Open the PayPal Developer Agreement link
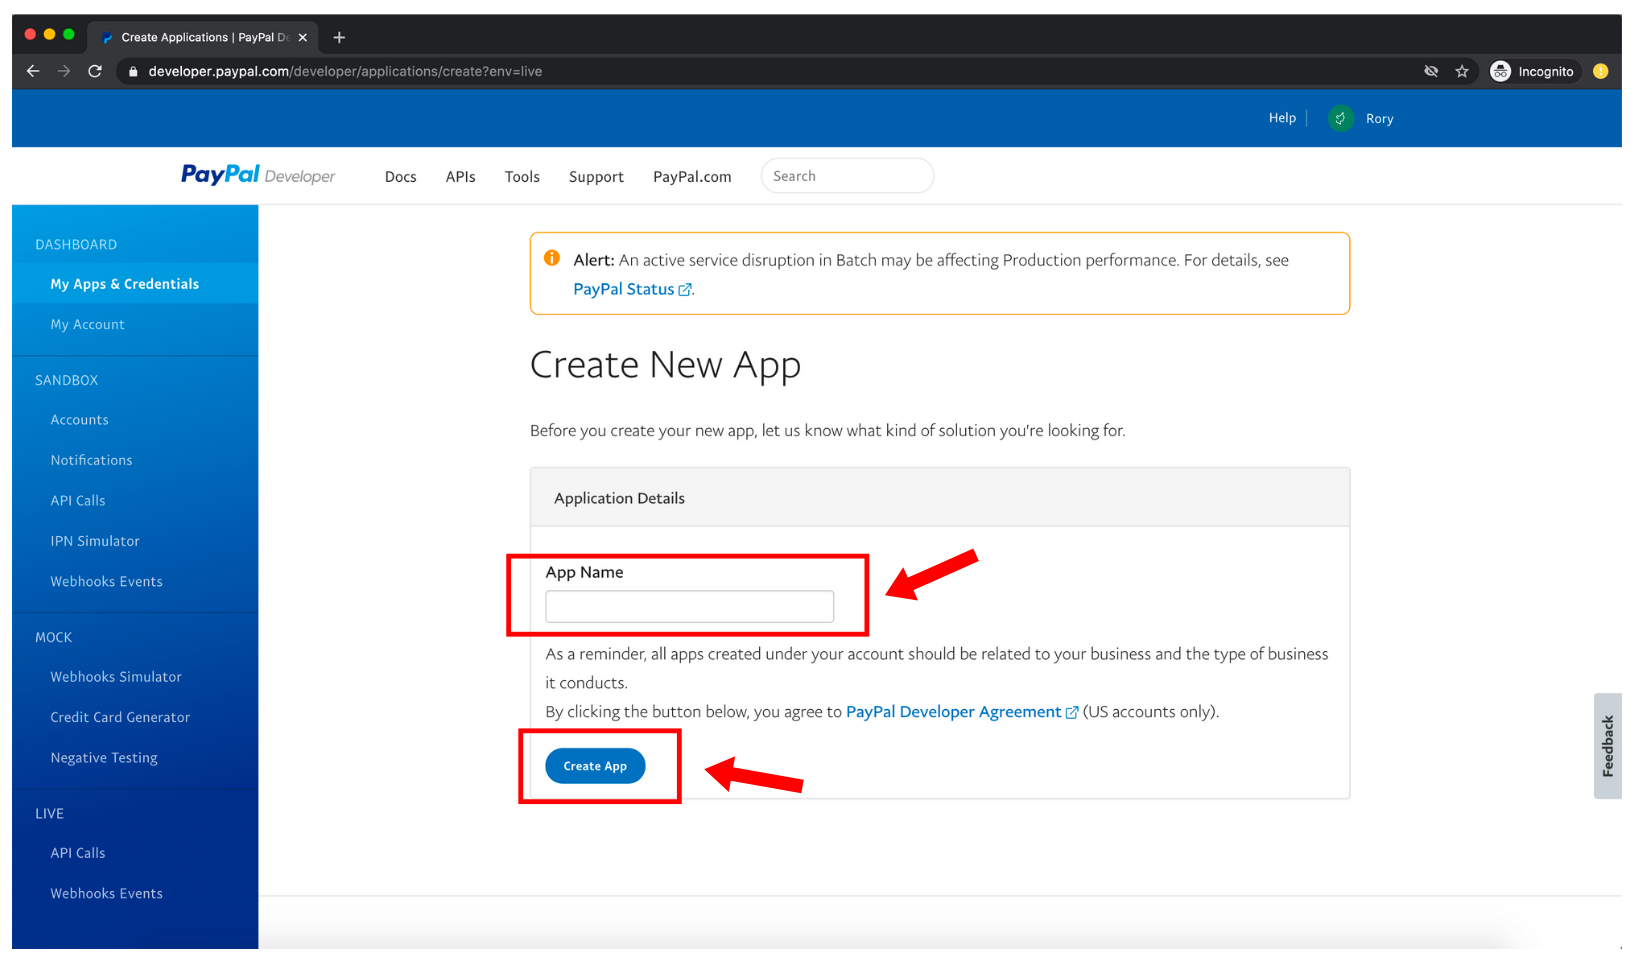The image size is (1634, 964). [x=953, y=711]
